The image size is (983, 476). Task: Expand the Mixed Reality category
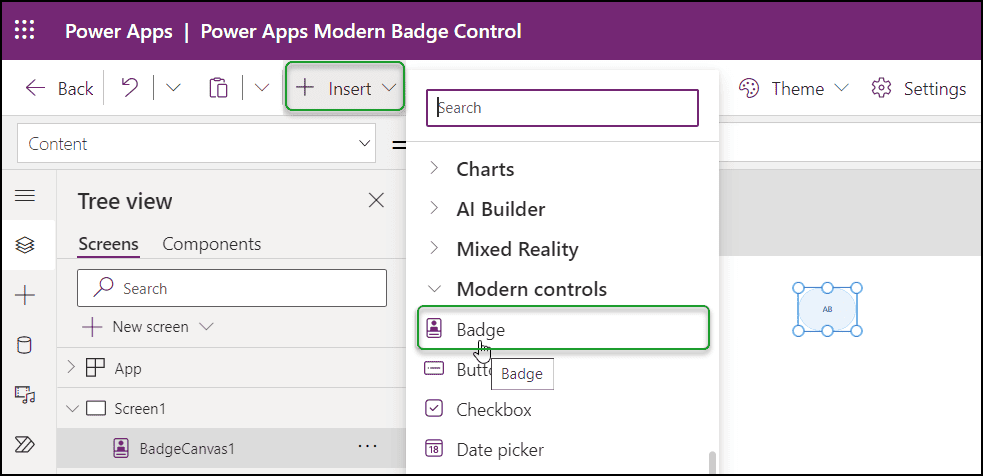[434, 248]
